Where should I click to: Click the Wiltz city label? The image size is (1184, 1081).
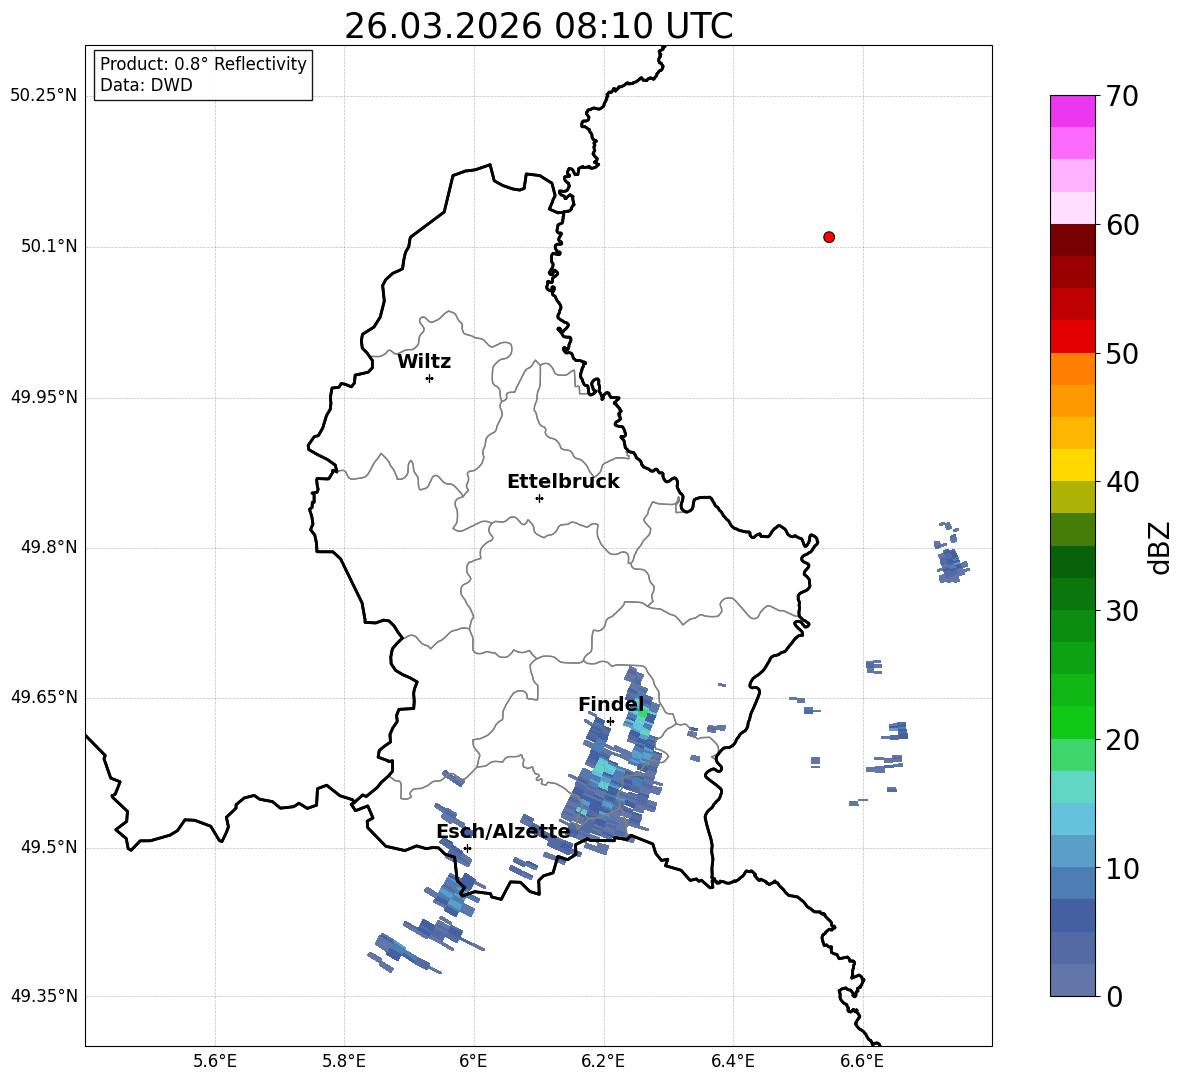424,362
